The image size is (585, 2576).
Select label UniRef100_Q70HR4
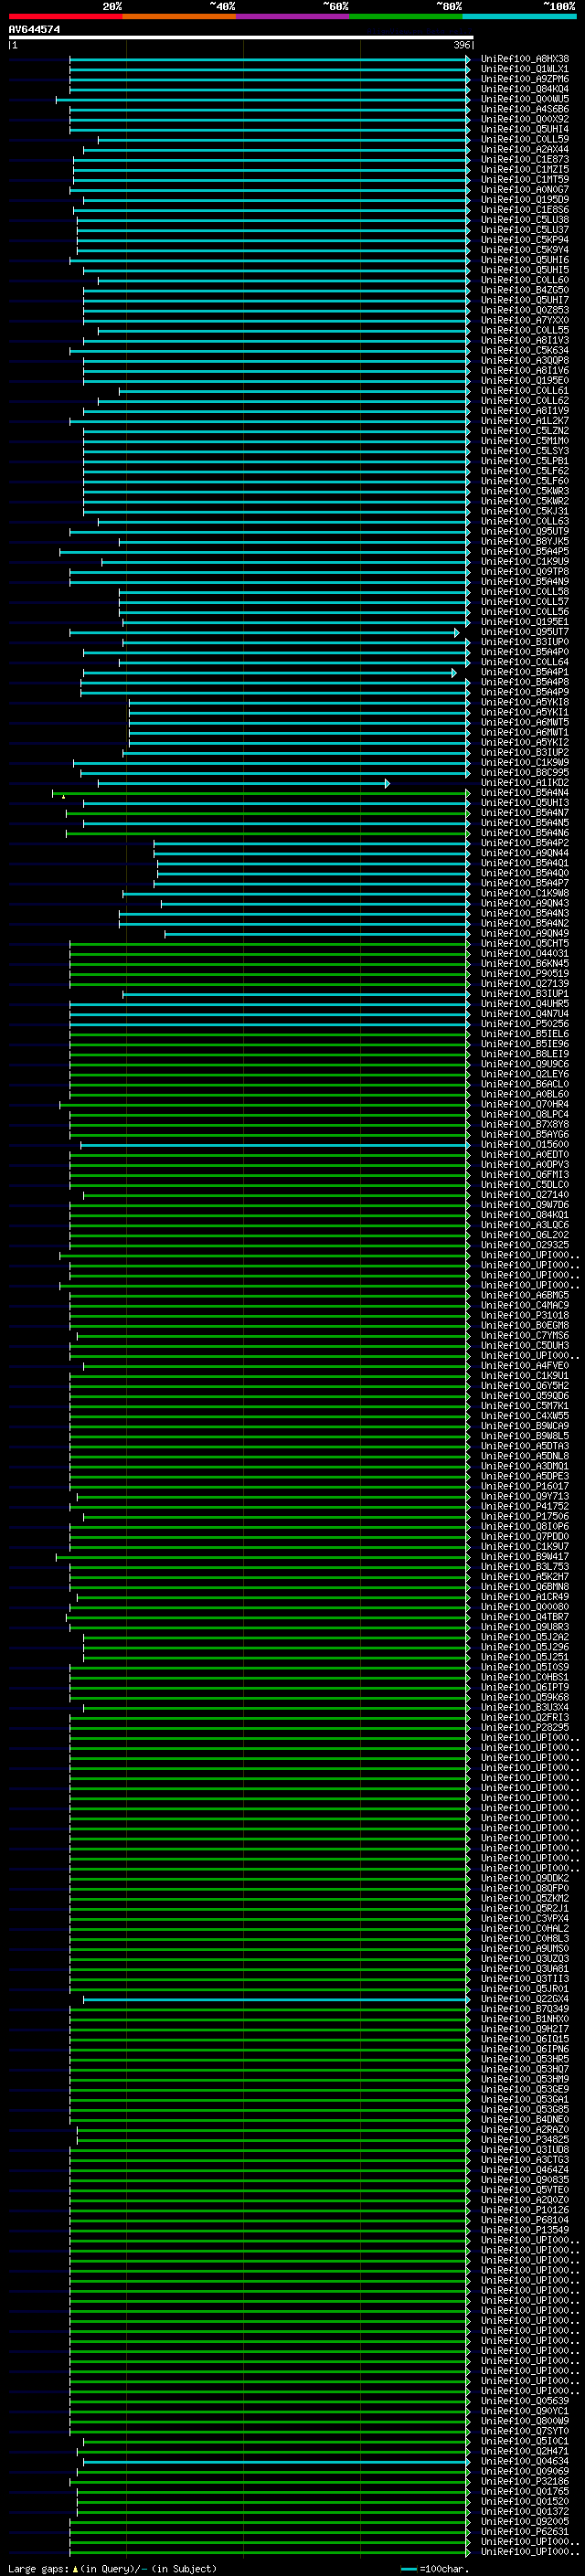click(x=525, y=1104)
